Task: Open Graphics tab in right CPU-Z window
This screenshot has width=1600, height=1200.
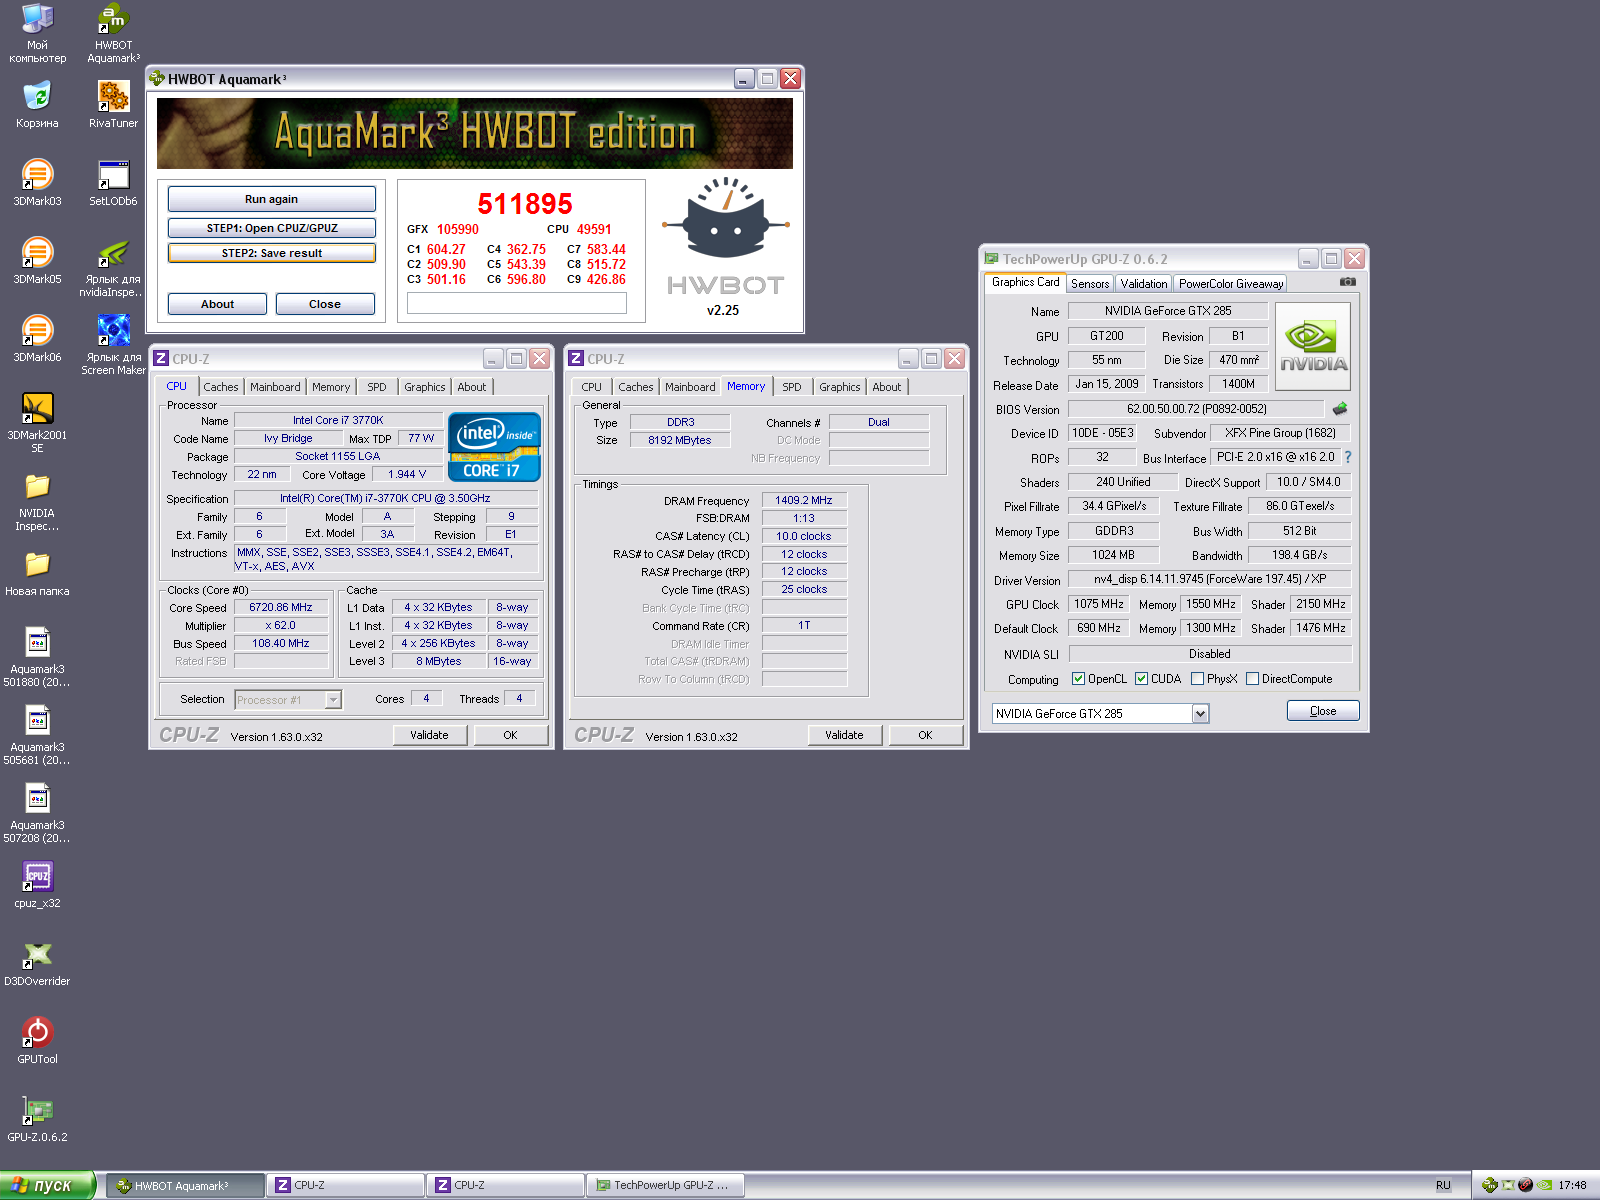Action: (x=840, y=387)
